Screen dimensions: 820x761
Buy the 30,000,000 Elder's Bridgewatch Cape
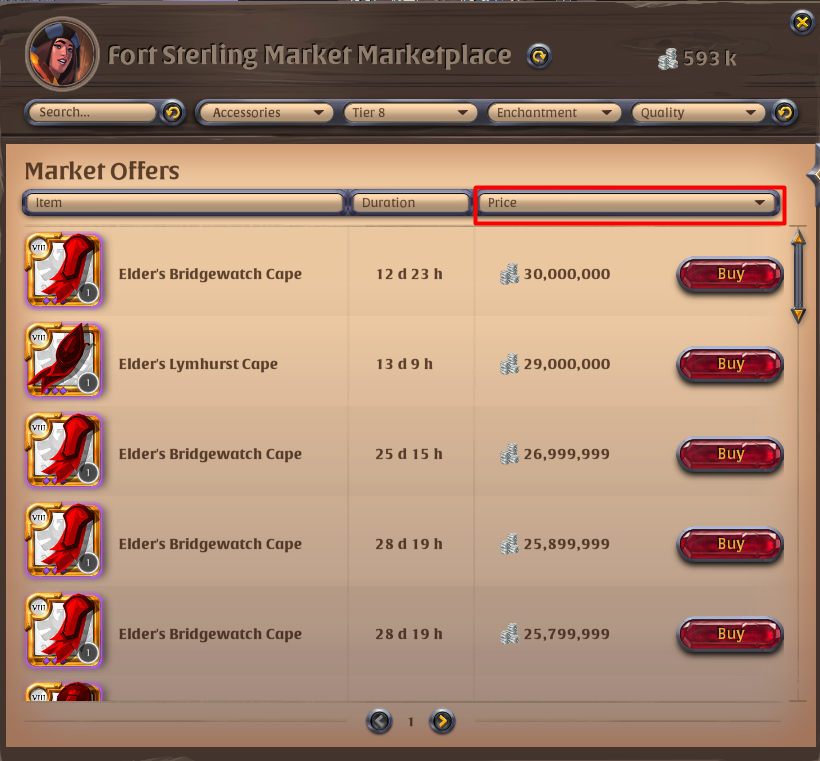pyautogui.click(x=730, y=274)
